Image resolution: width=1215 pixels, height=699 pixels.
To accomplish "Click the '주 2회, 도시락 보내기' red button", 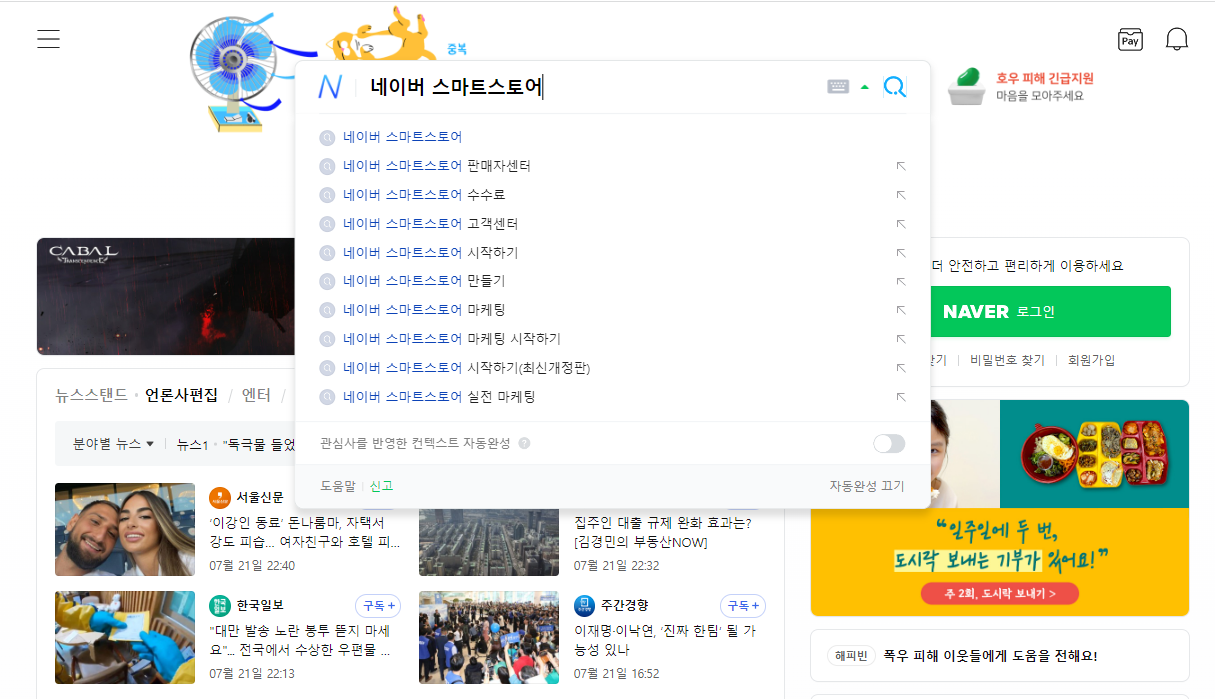I will click(x=1000, y=594).
